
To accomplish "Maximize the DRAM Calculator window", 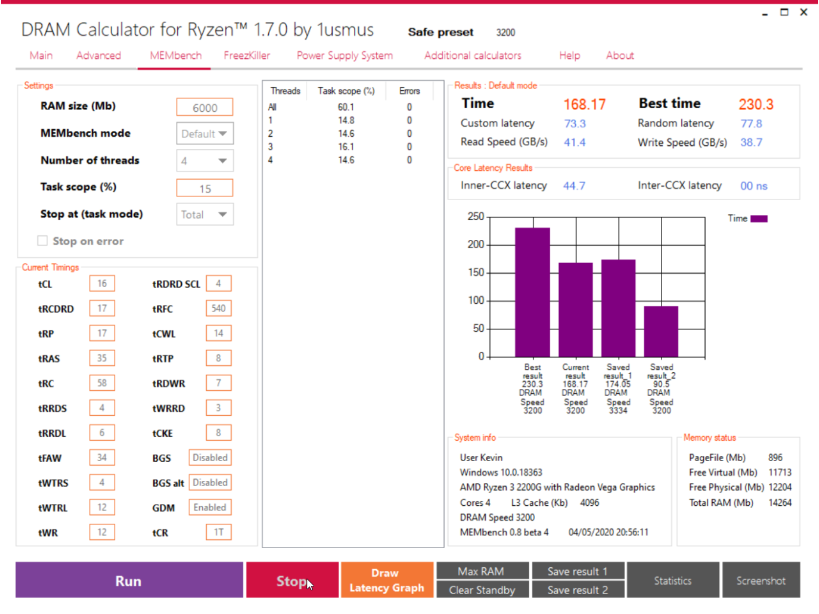I will pyautogui.click(x=784, y=12).
